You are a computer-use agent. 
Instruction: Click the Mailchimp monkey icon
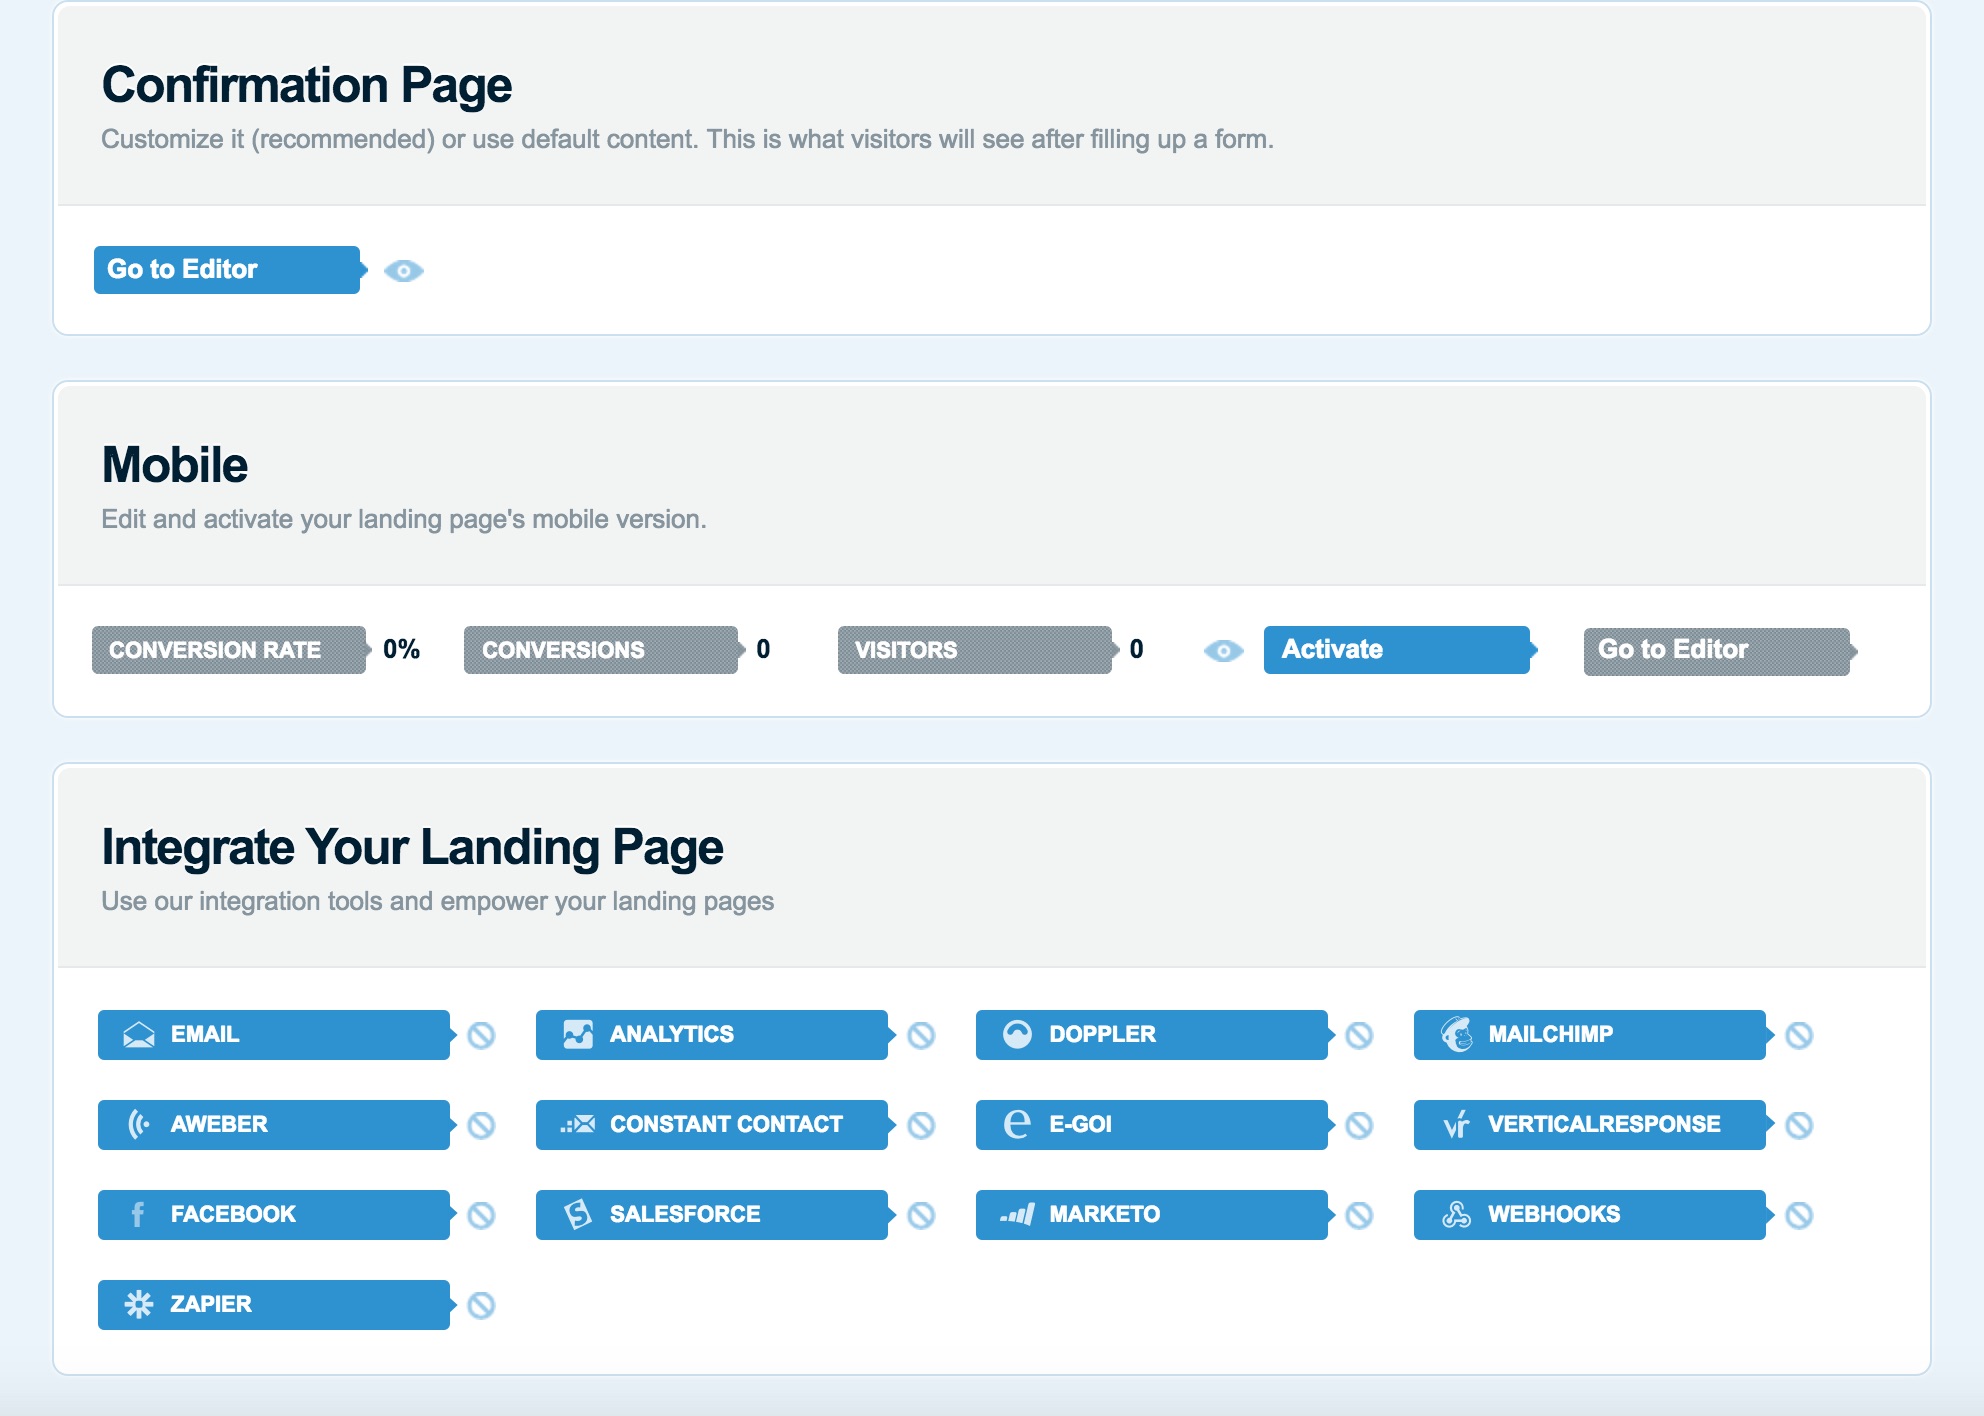point(1457,1035)
